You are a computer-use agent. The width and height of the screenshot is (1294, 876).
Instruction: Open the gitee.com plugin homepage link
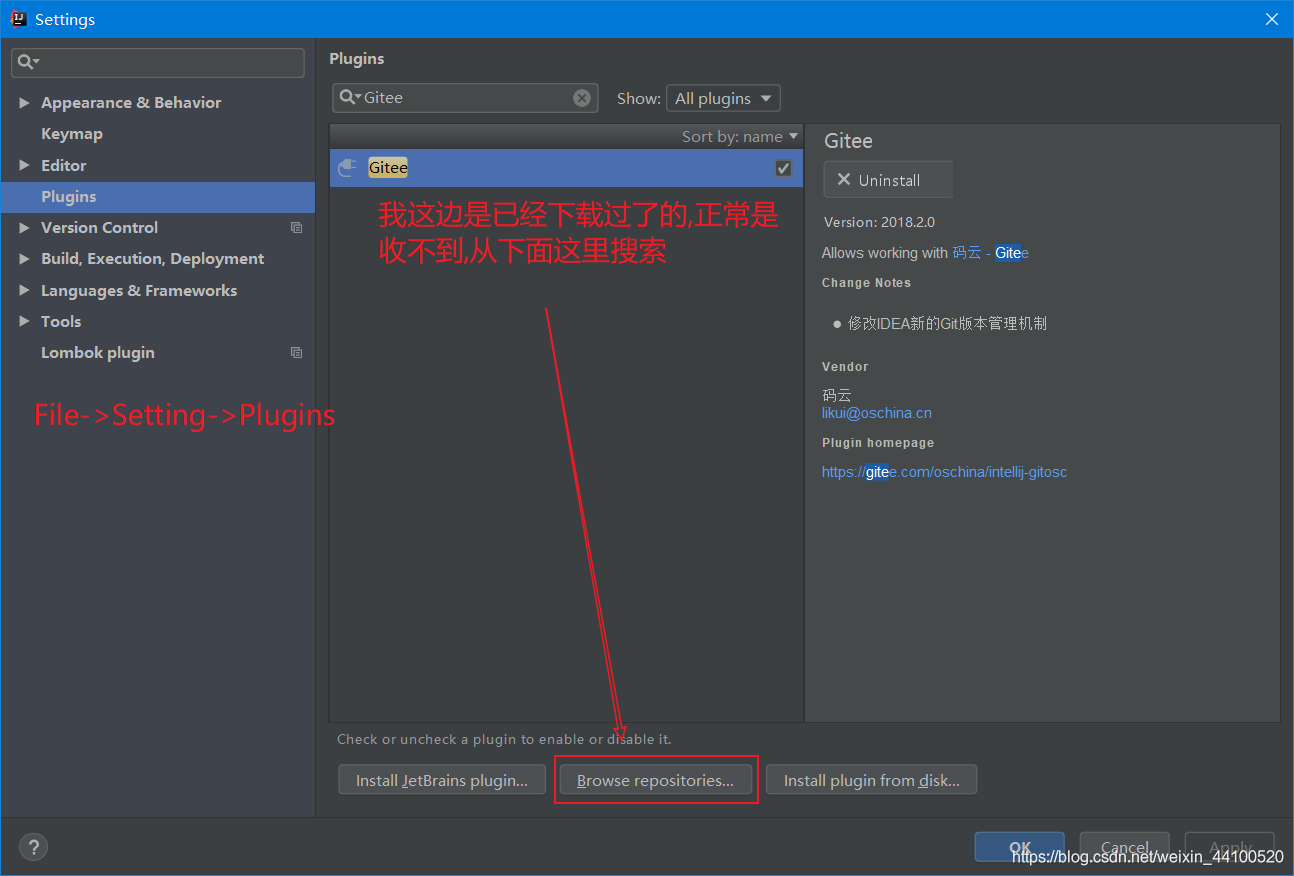pyautogui.click(x=944, y=472)
